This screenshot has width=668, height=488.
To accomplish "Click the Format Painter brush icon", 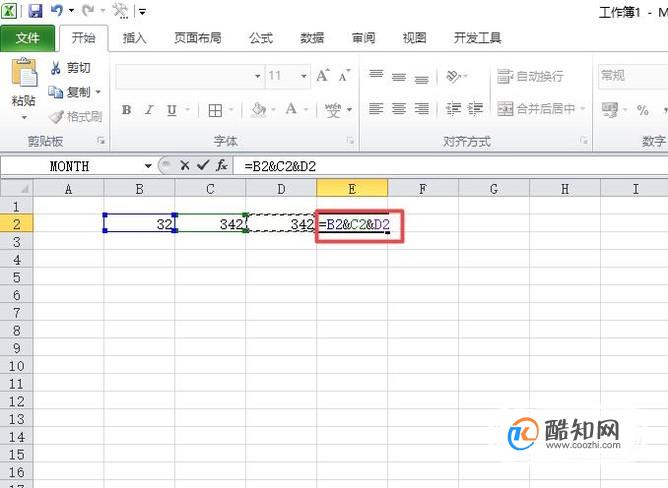I will (x=56, y=116).
